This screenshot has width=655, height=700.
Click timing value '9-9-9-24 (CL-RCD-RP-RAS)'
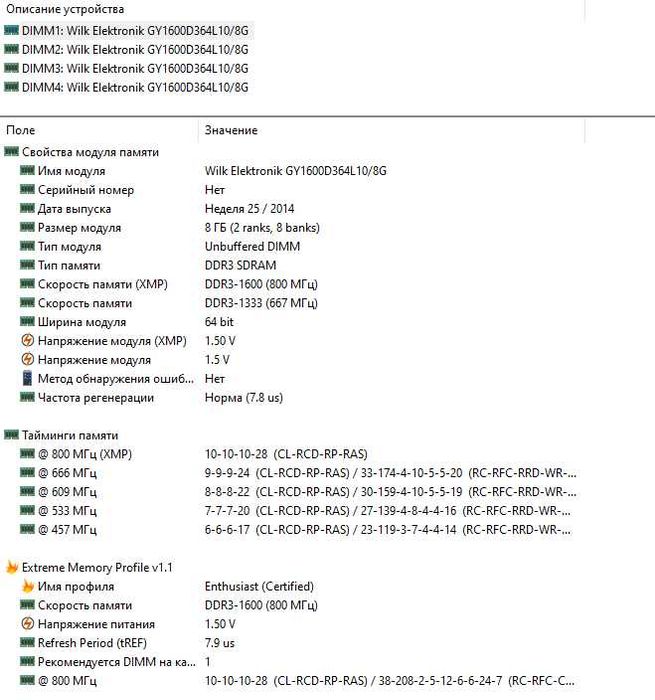pos(277,473)
